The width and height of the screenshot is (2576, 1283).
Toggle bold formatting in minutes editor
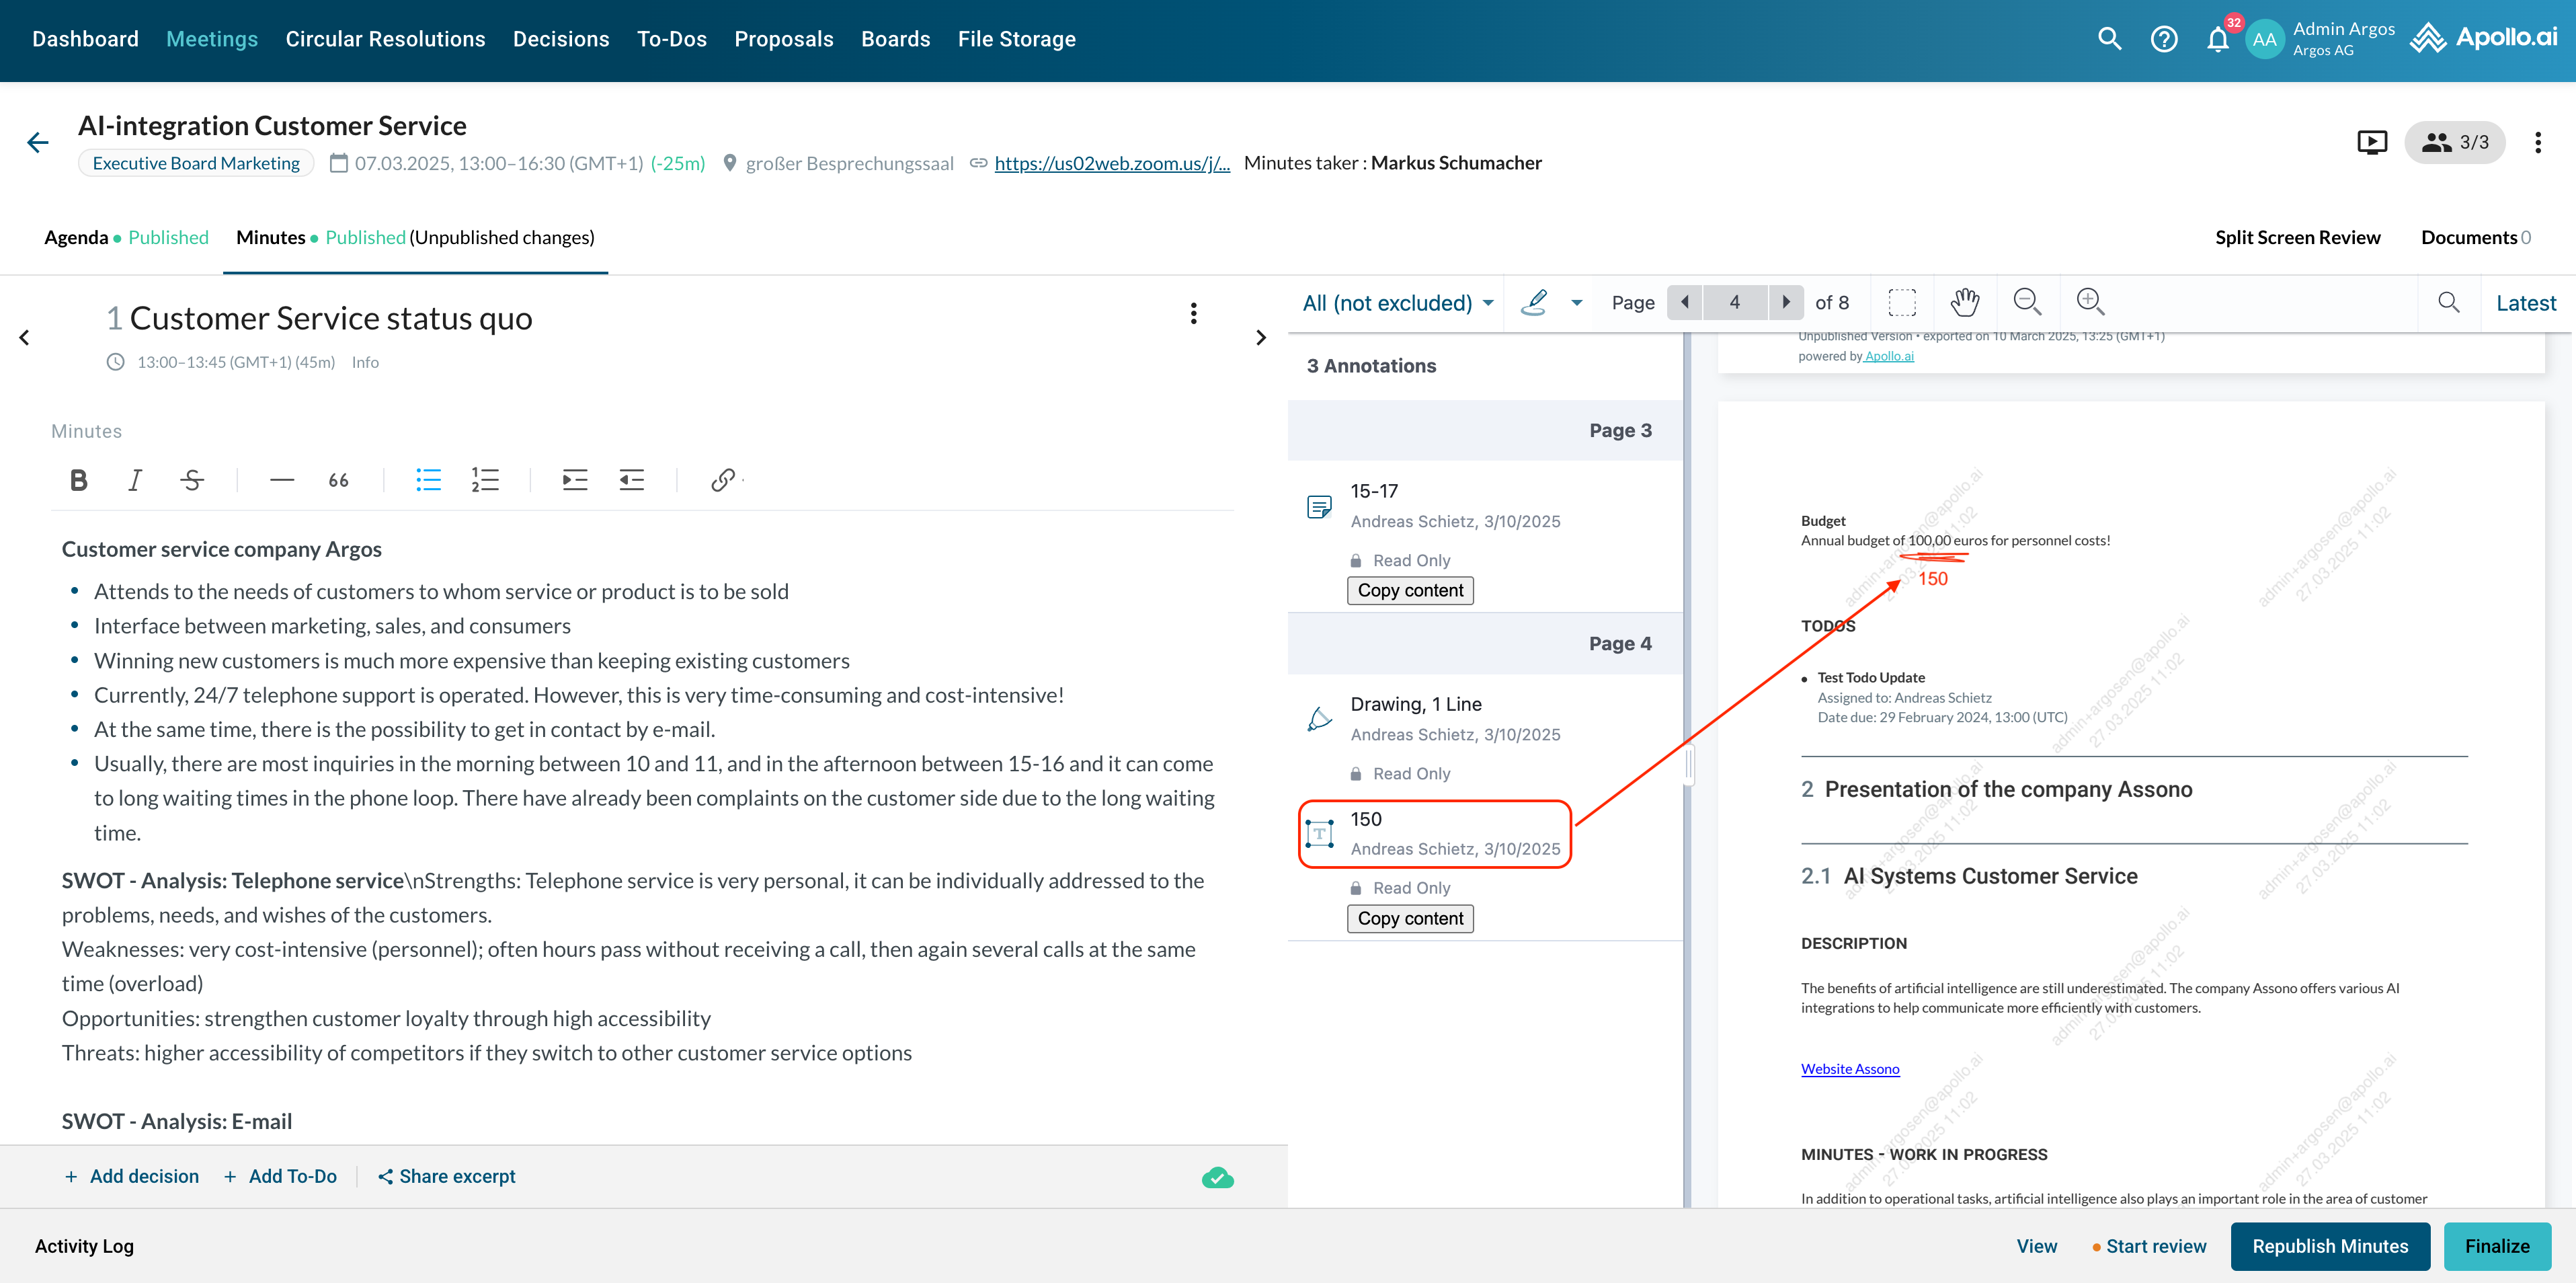pyautogui.click(x=78, y=480)
